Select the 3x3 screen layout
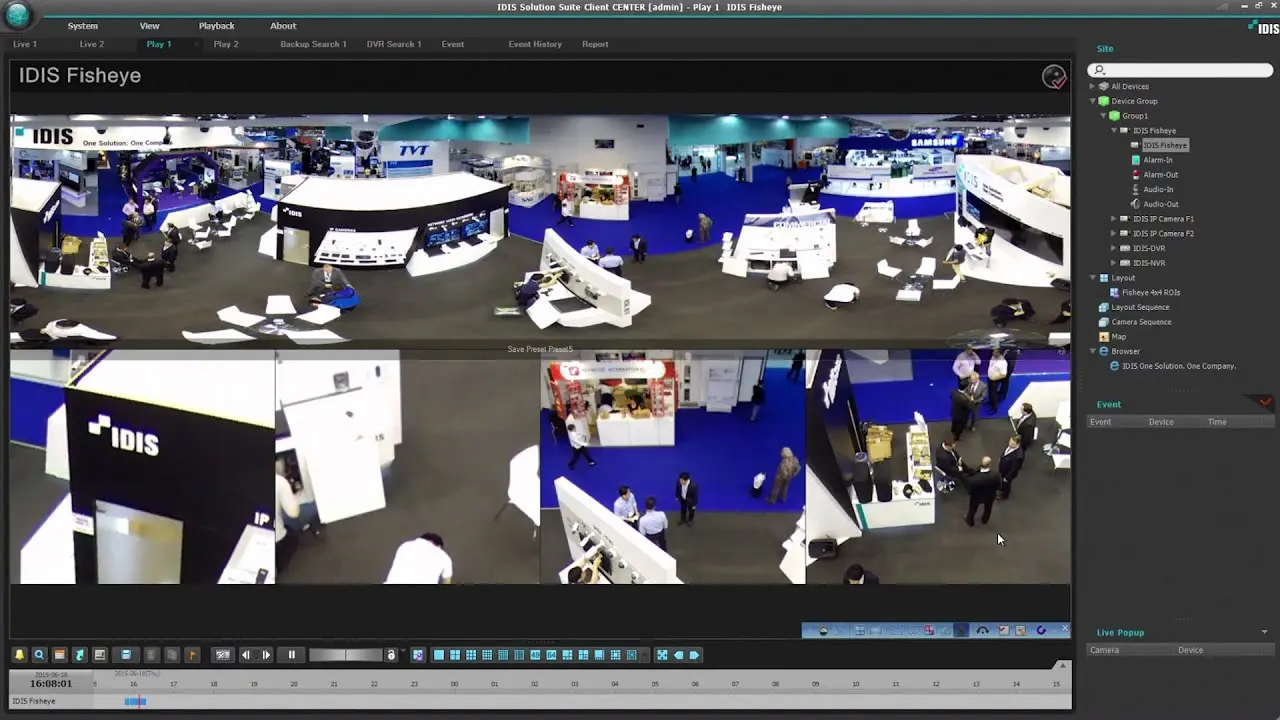This screenshot has height=720, width=1280. click(471, 655)
